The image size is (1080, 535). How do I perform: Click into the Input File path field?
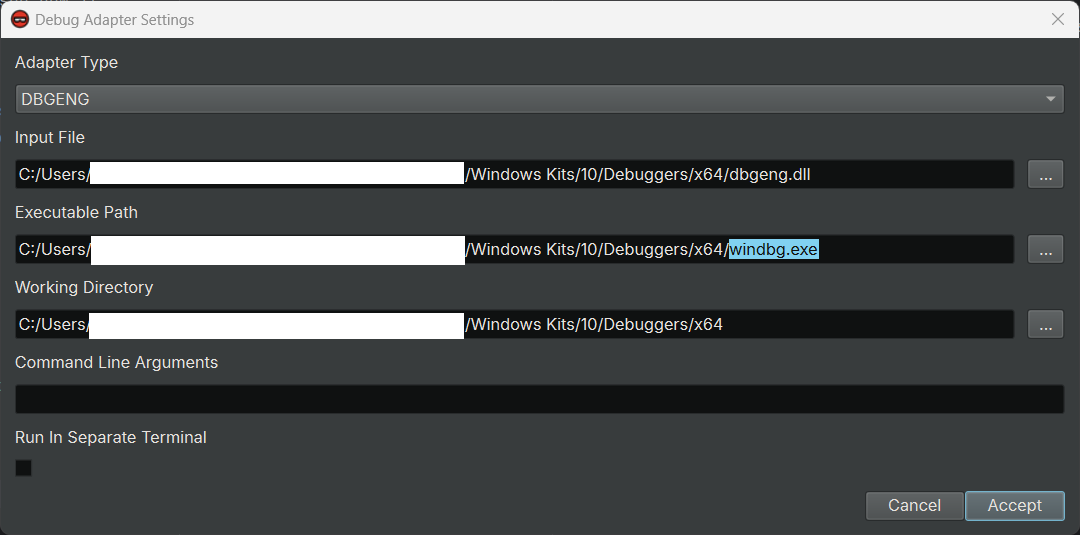[x=514, y=174]
